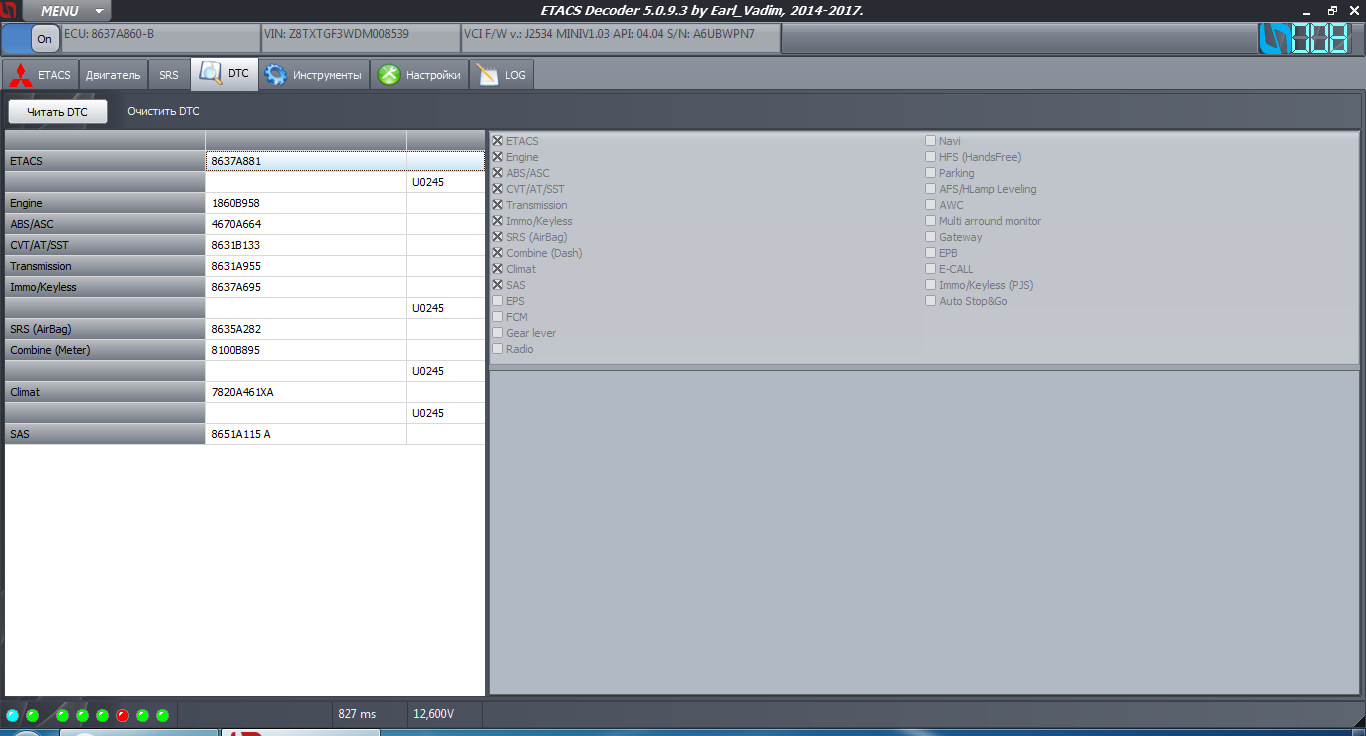Enable the Auto Stop&Go checkbox
This screenshot has width=1366, height=736.
(931, 301)
